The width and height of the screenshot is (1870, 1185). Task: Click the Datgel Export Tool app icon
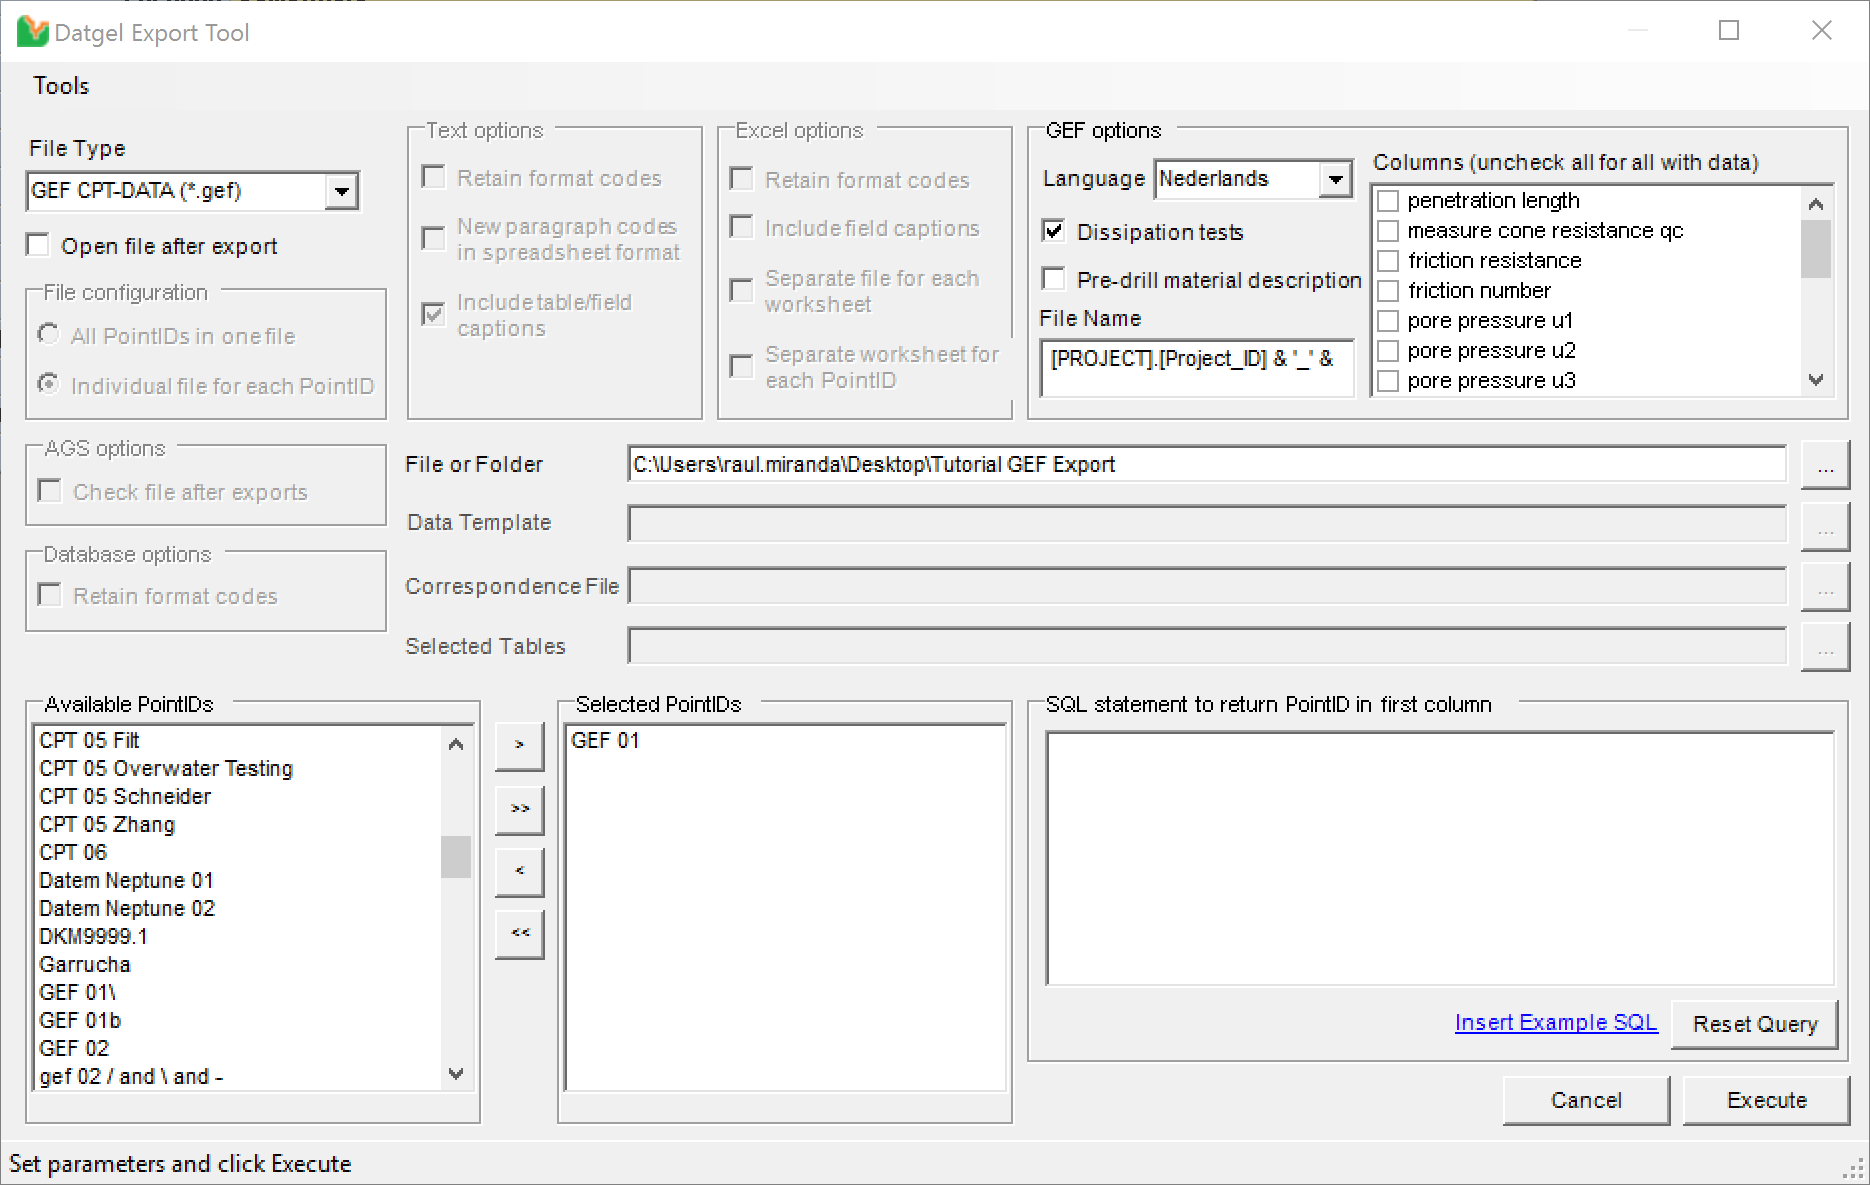[32, 32]
